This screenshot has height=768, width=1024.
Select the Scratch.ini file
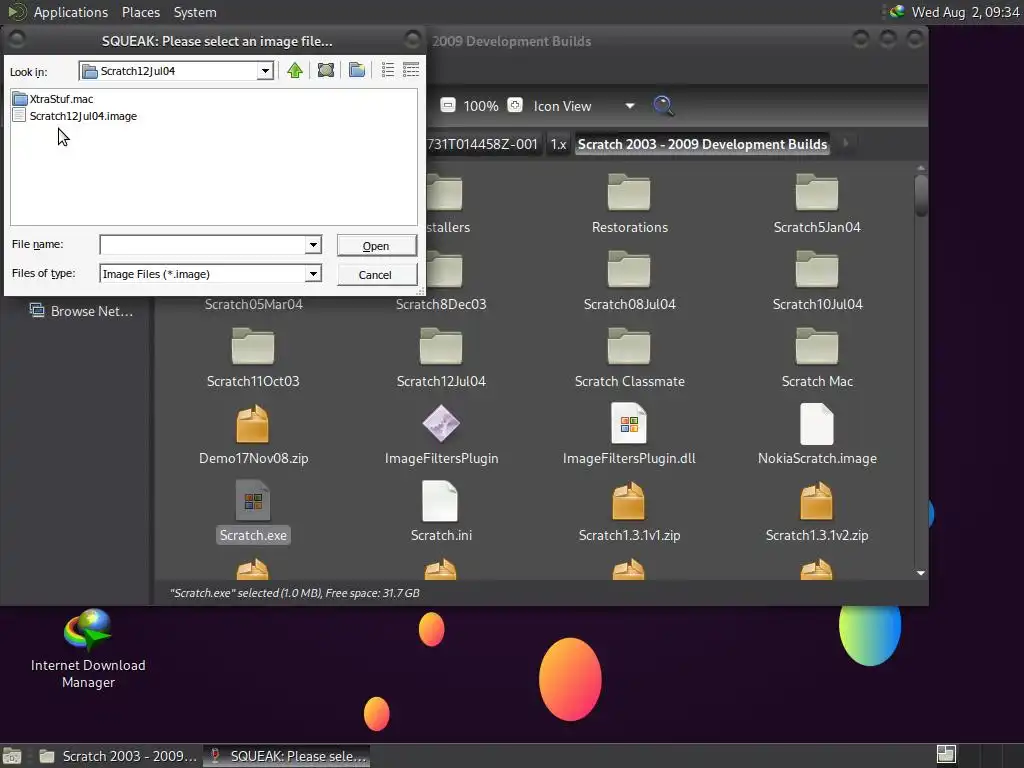click(441, 512)
